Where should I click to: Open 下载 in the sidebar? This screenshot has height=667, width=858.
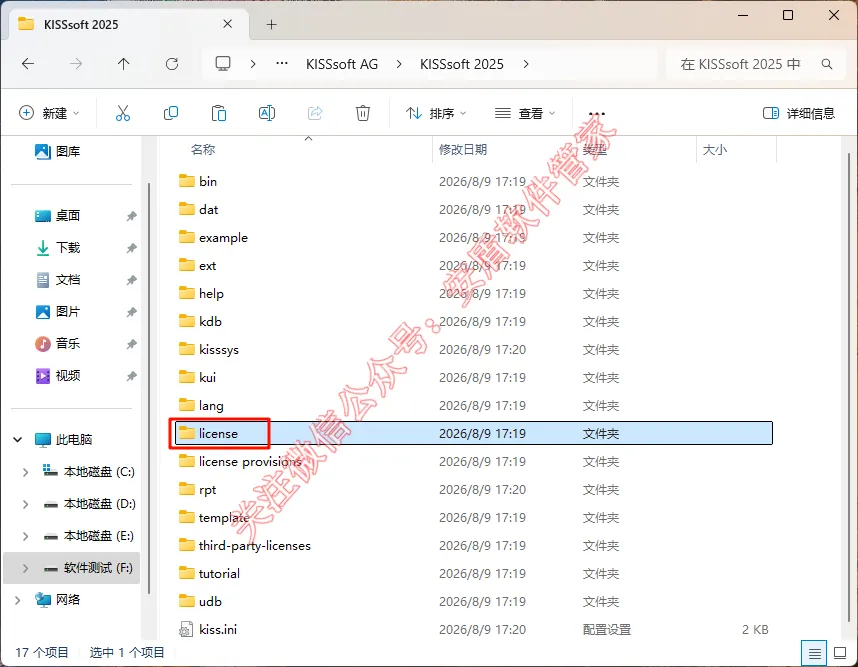(57, 248)
